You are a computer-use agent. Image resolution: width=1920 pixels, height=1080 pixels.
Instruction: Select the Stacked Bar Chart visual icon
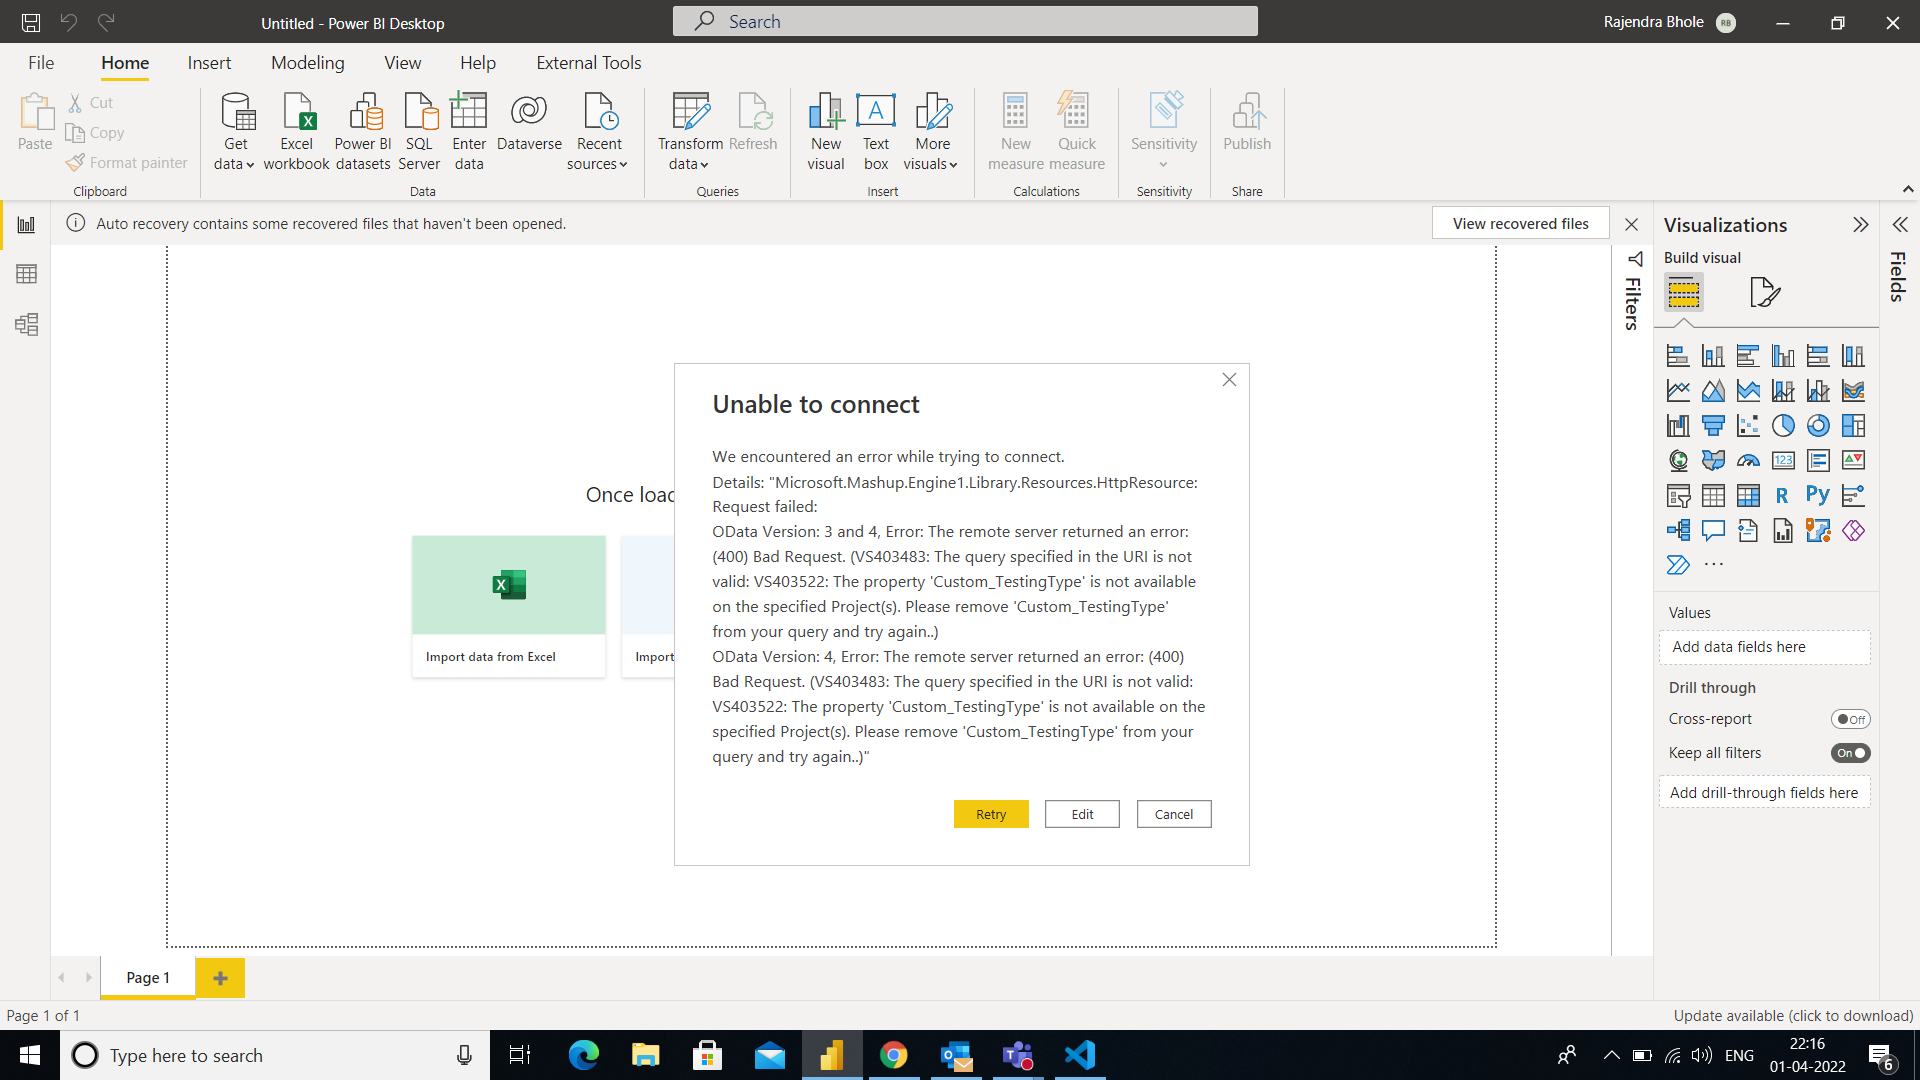pos(1675,356)
